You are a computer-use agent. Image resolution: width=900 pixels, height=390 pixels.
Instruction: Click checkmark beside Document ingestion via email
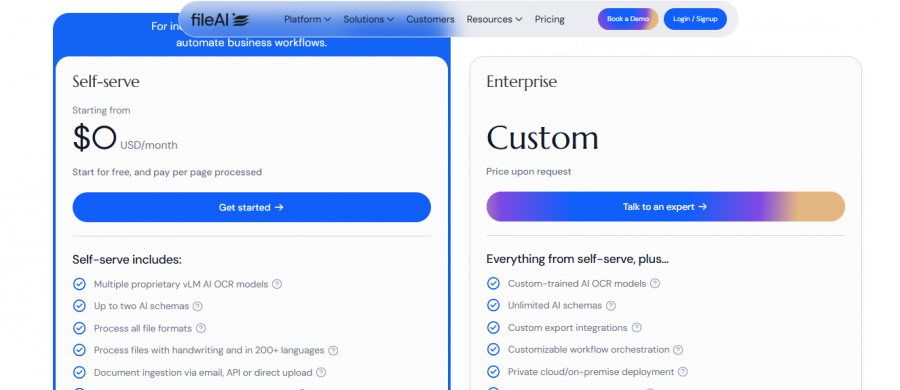[x=79, y=372]
